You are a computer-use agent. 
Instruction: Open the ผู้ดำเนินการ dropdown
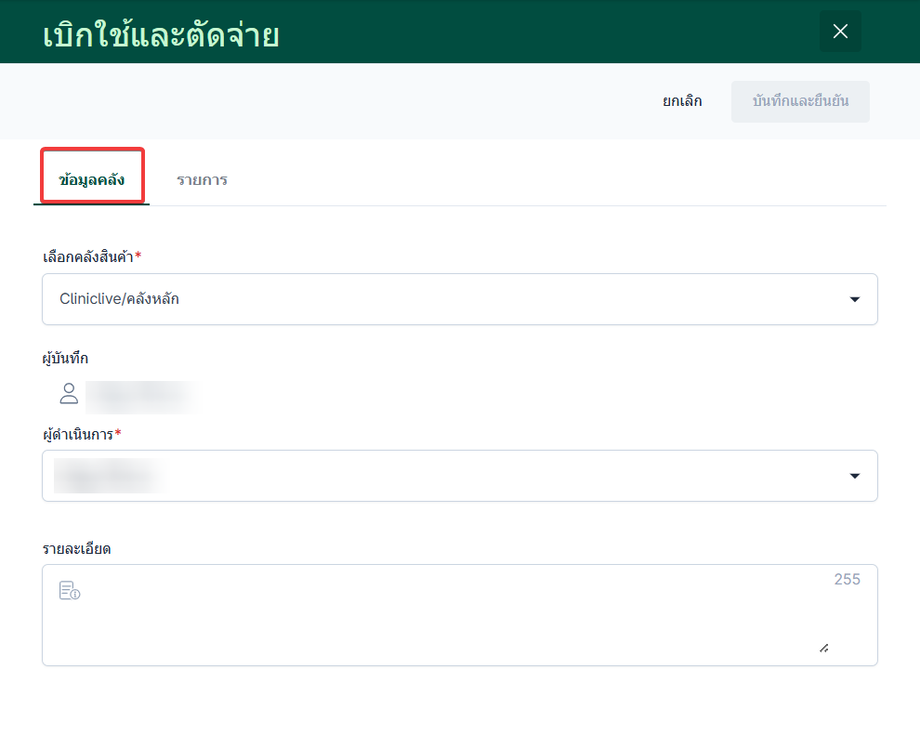pyautogui.click(x=460, y=476)
